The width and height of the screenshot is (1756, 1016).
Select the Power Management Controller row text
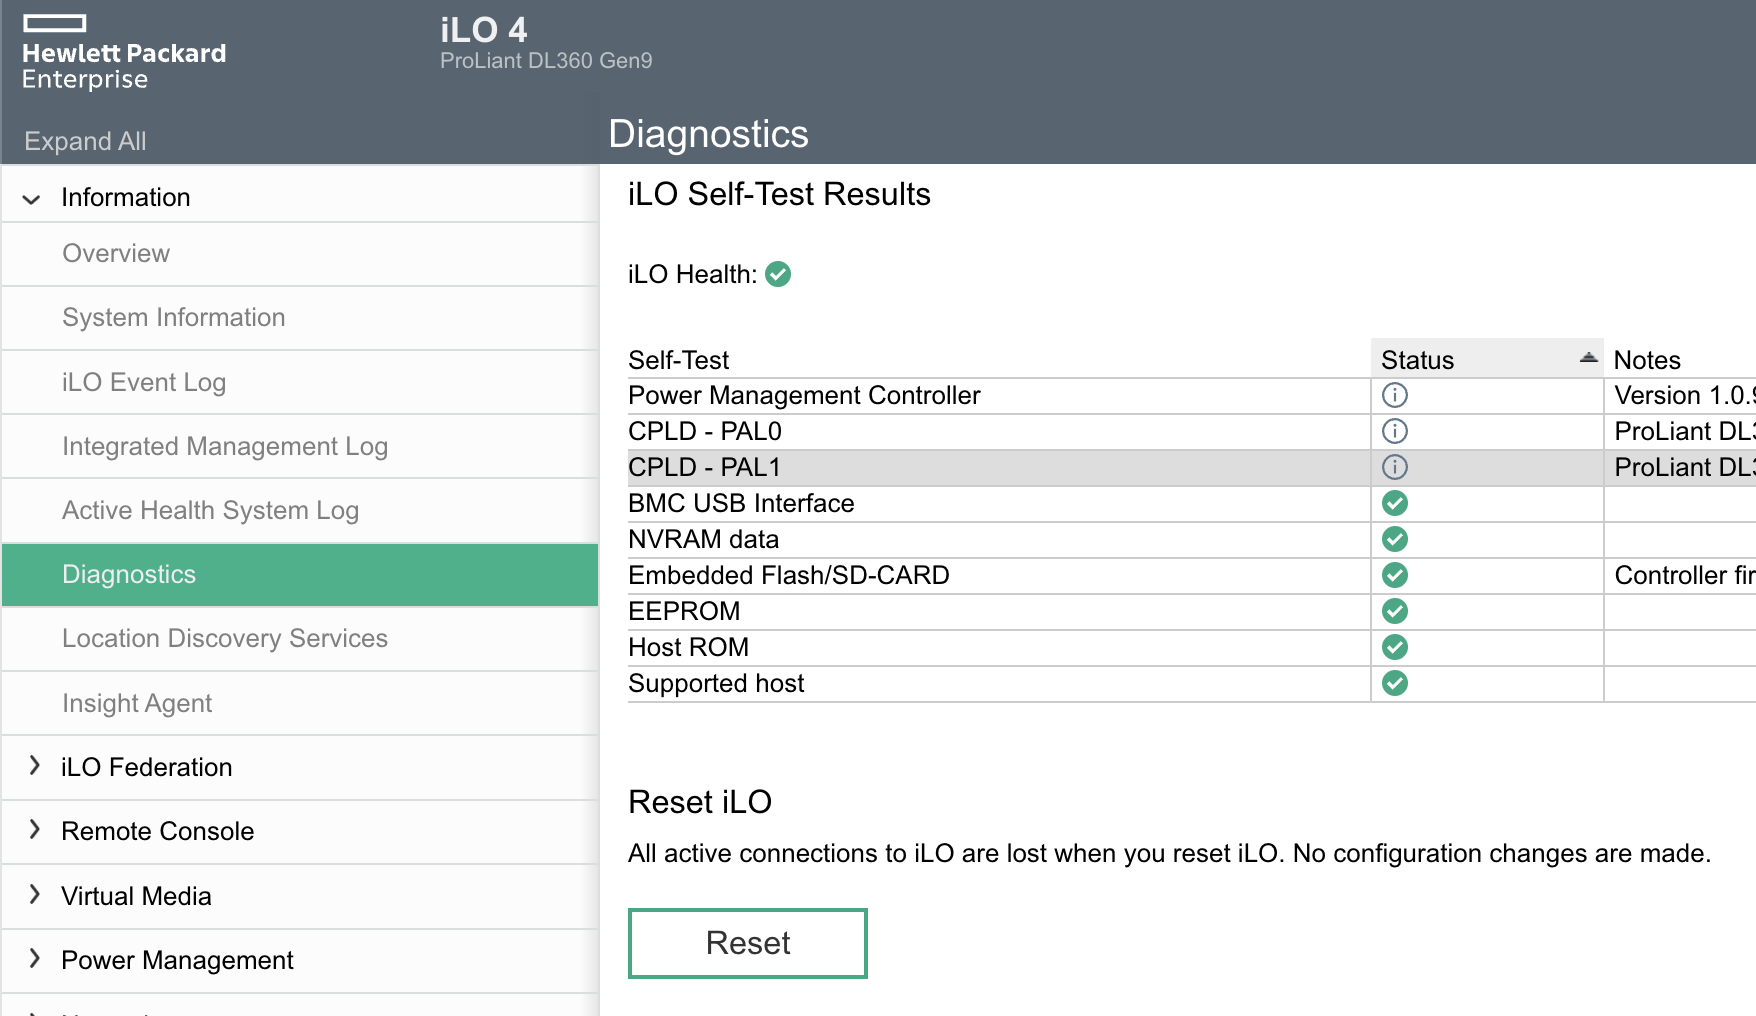pos(804,395)
